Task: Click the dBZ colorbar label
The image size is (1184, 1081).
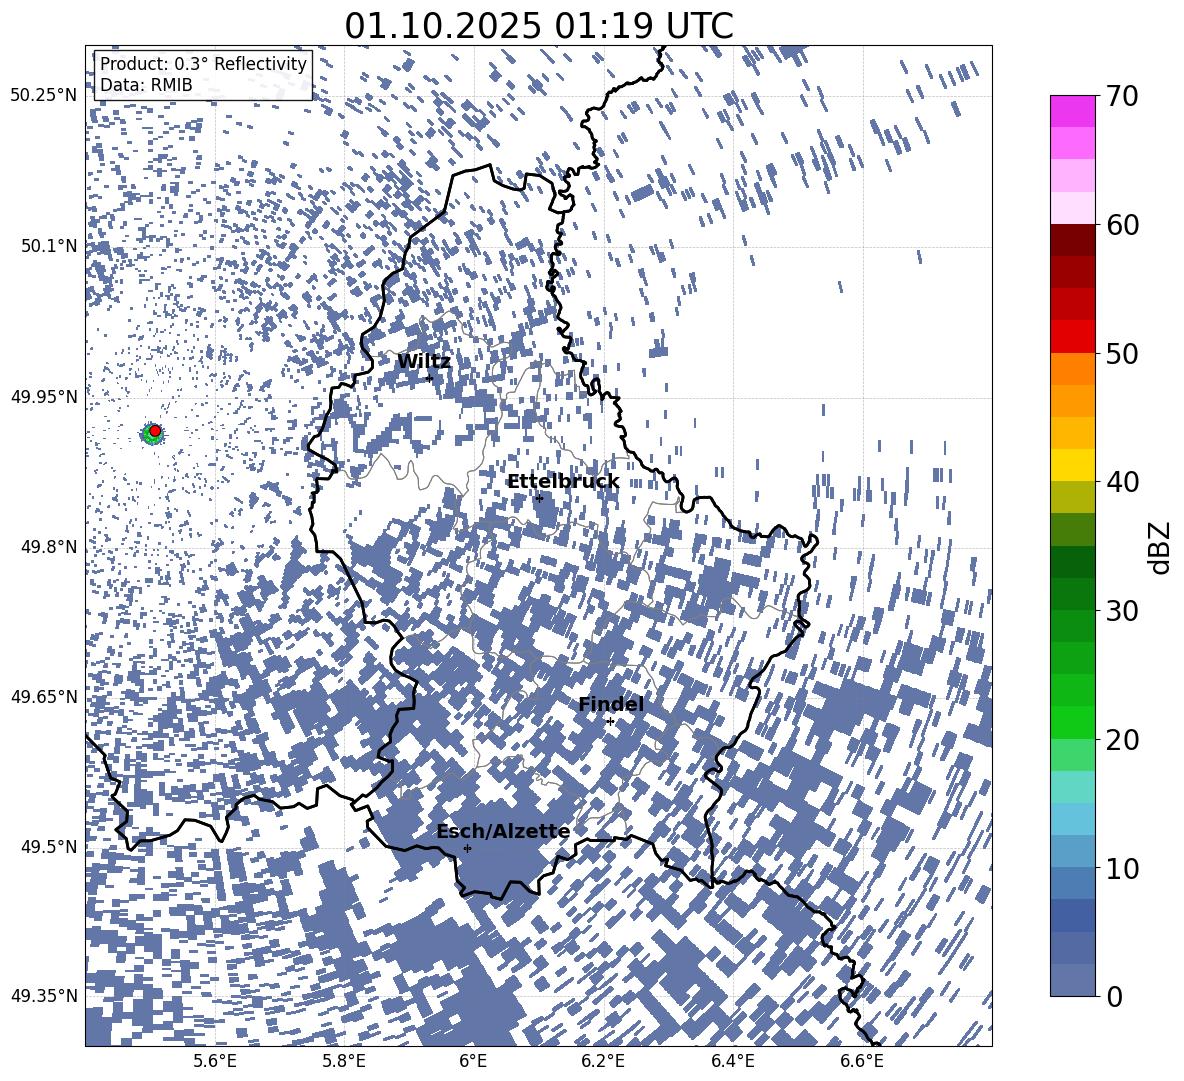Action: [1158, 547]
